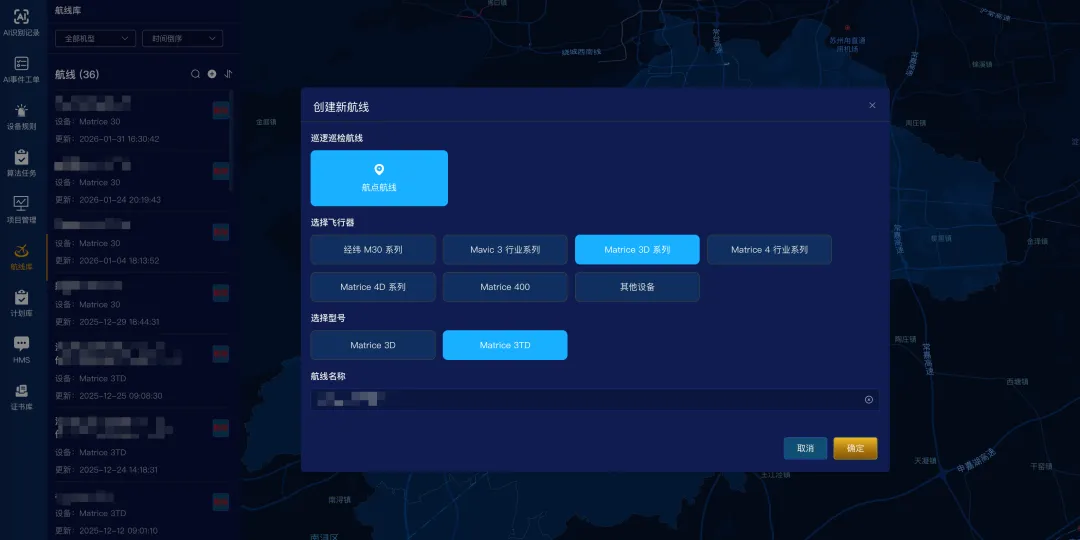
Task: Select the 航点航线 route type card
Action: tap(379, 178)
